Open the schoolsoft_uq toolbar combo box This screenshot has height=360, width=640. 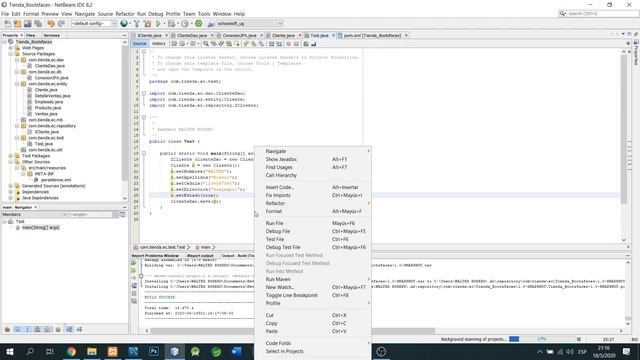click(249, 24)
